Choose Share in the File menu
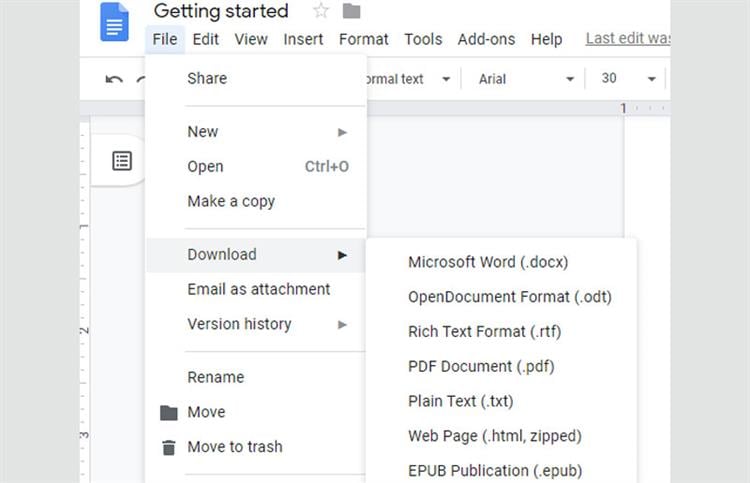The width and height of the screenshot is (750, 483). [x=256, y=78]
